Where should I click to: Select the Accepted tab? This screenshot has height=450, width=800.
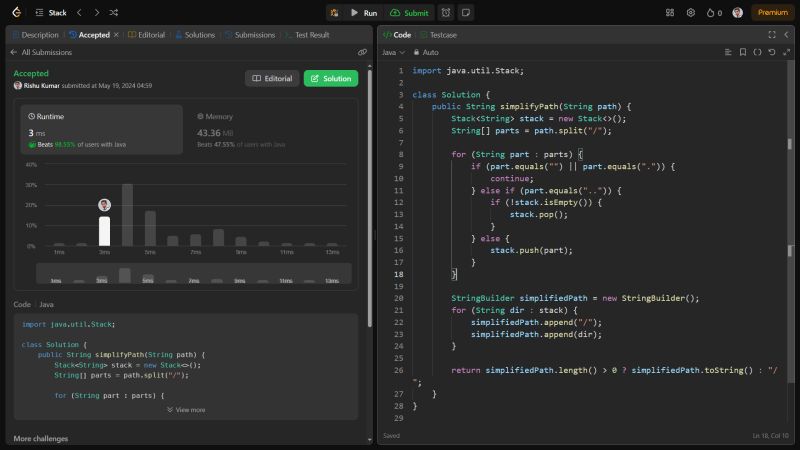click(x=90, y=35)
